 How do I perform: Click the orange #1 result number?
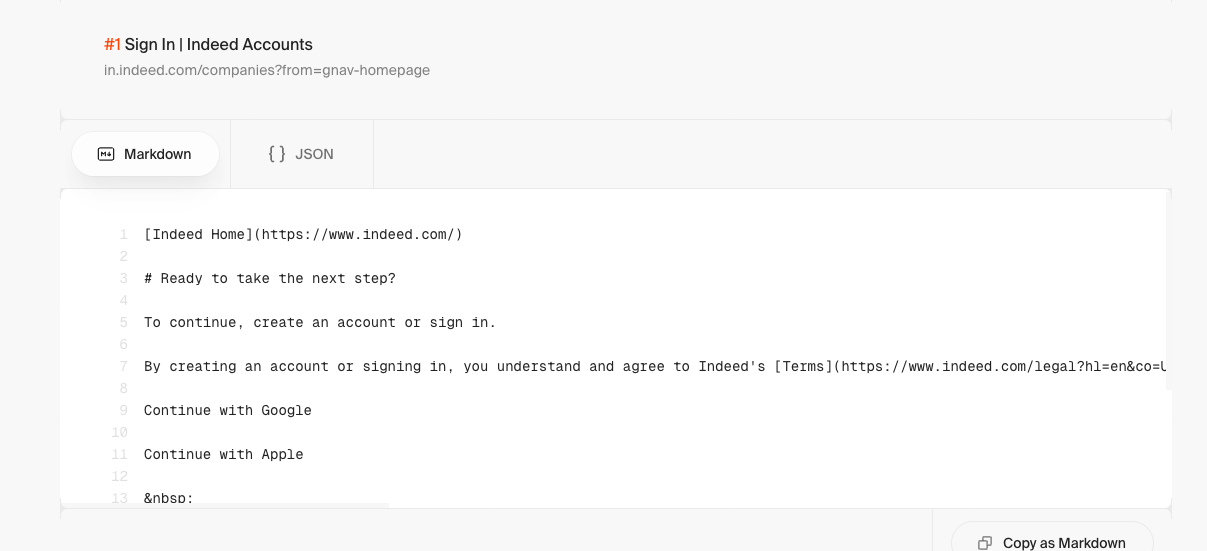tap(112, 44)
